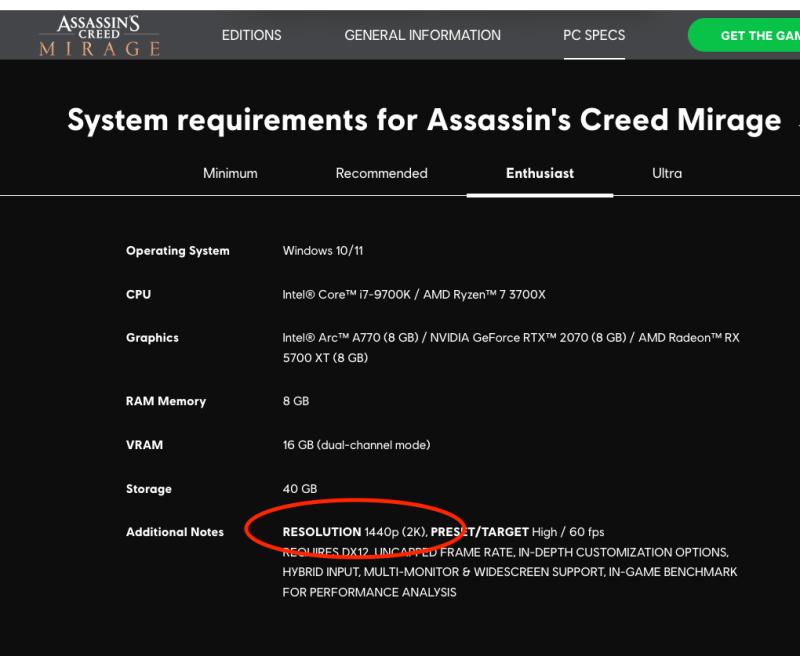The width and height of the screenshot is (800, 656).
Task: Open the Assassin's Creed Mirage logo
Action: 99,36
